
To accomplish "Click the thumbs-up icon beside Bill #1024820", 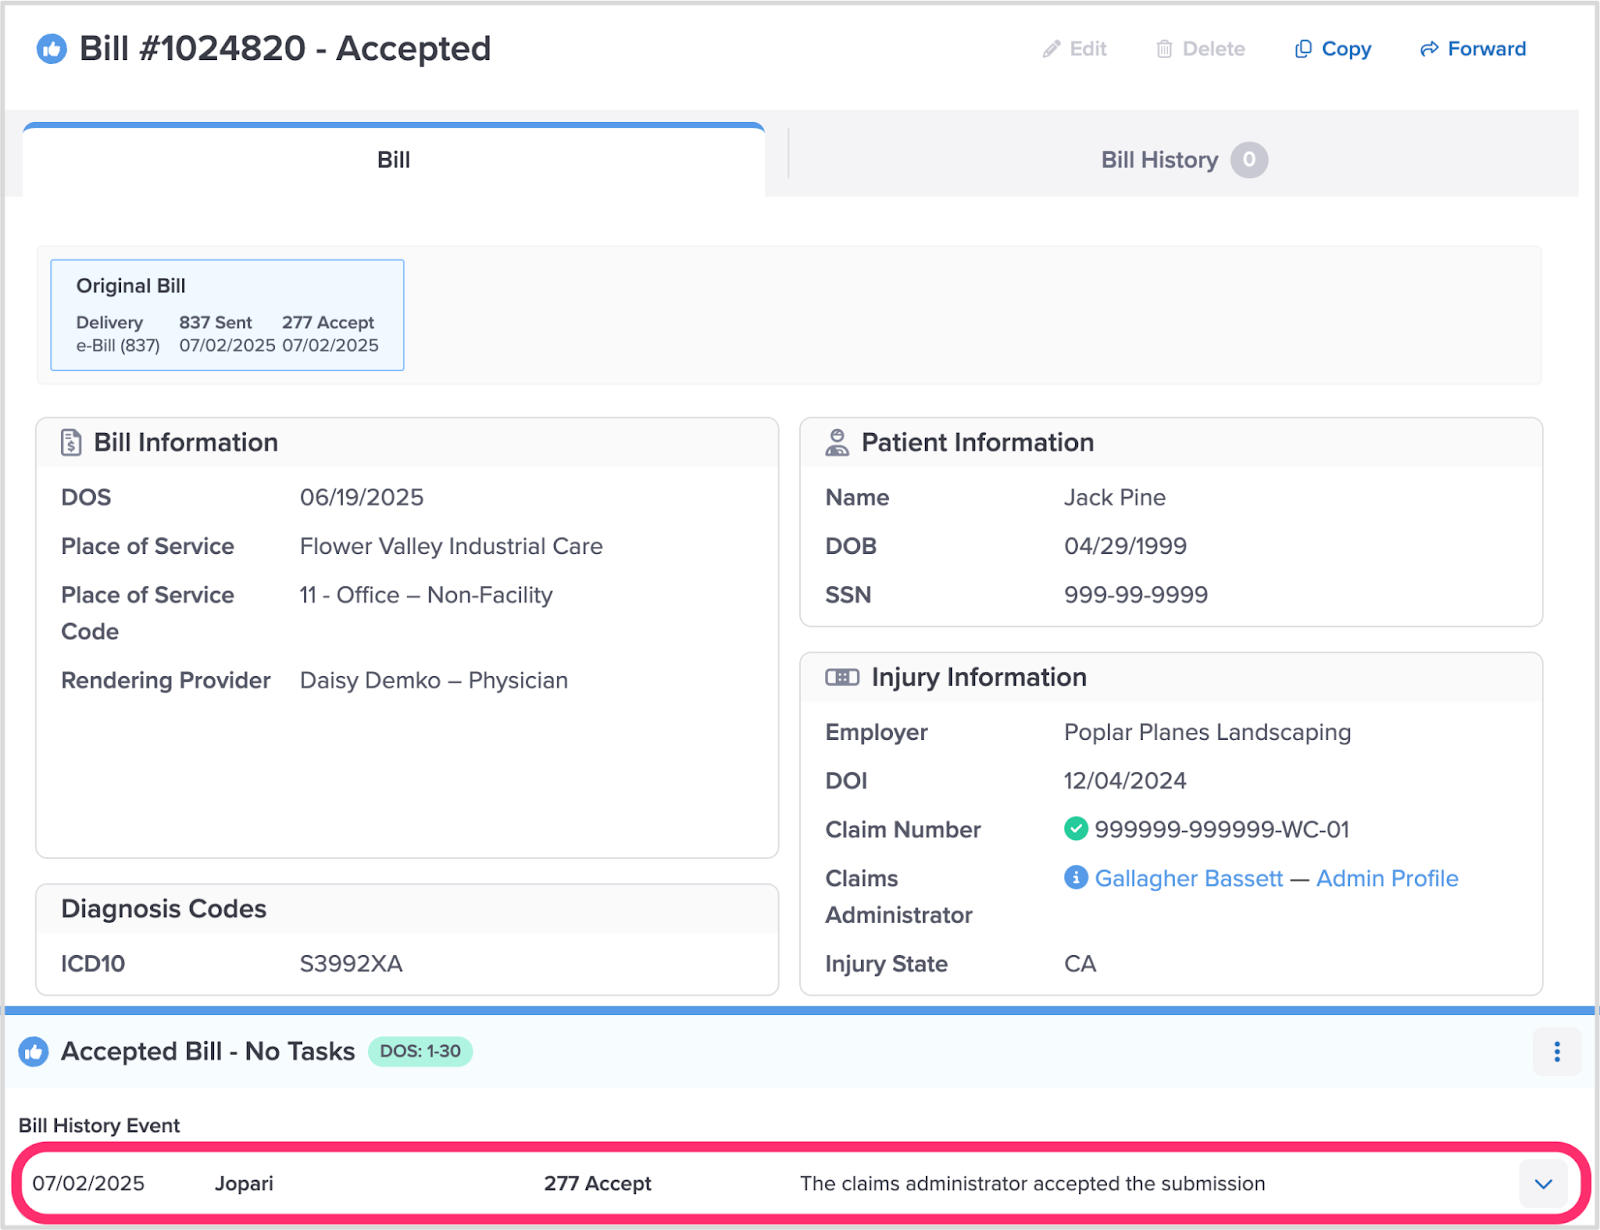I will [51, 49].
